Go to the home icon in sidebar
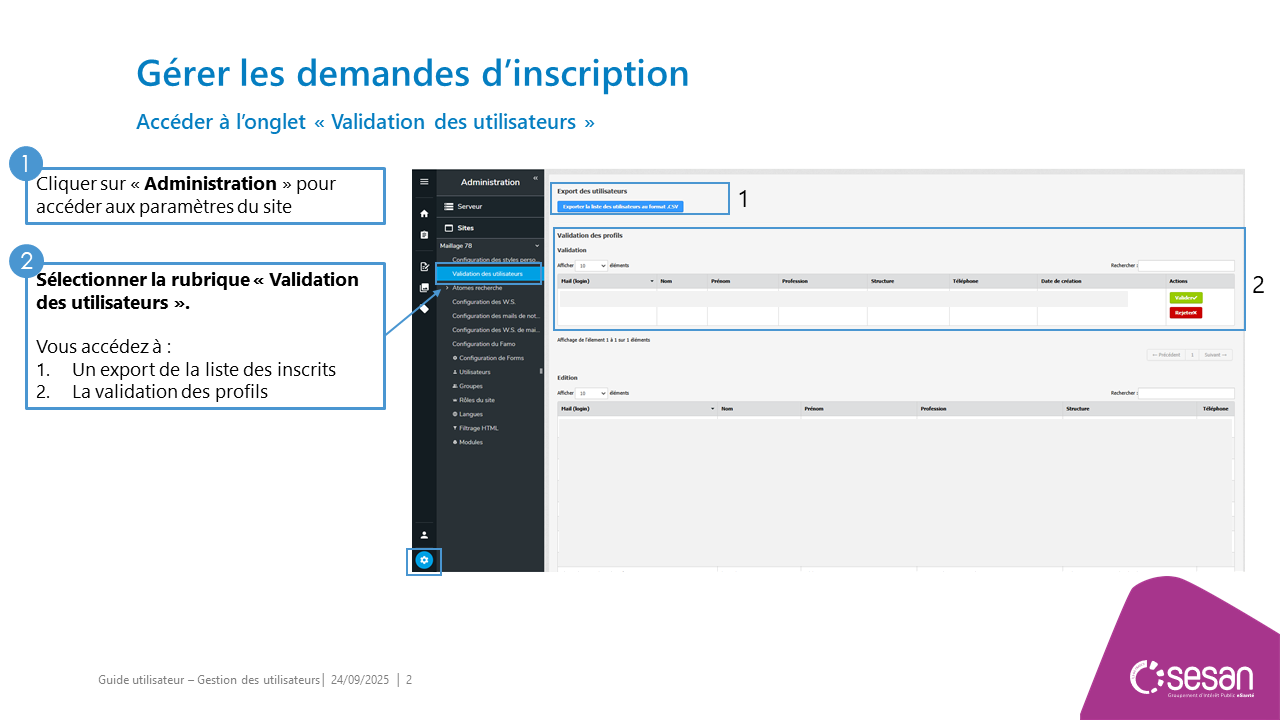The image size is (1280, 720). pos(424,214)
